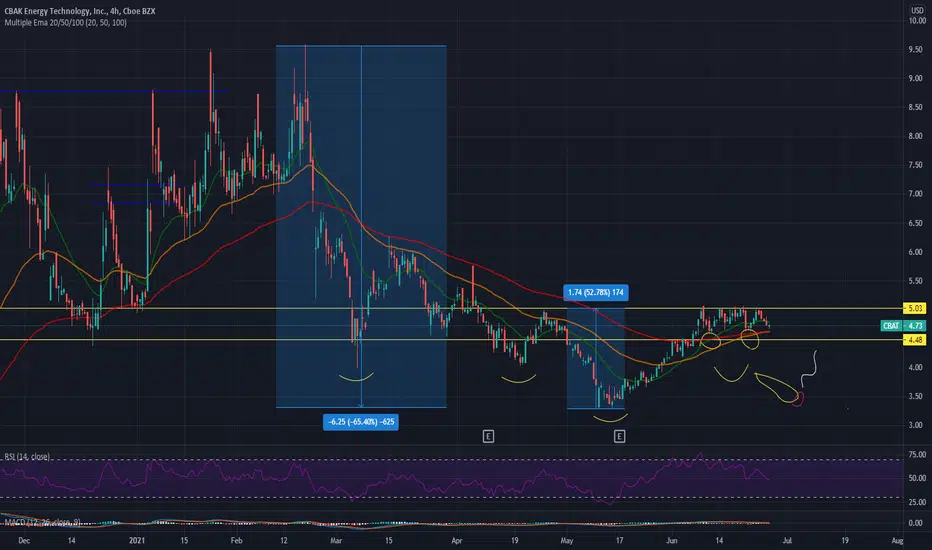Click the RSI 25.00 axis label

pos(917,502)
